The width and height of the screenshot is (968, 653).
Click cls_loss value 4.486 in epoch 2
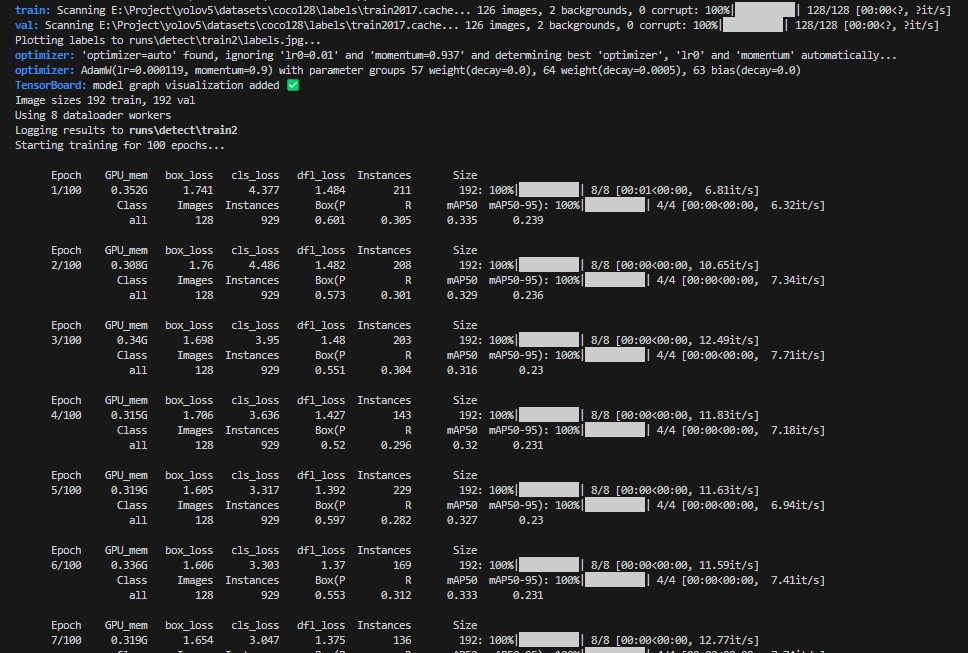coord(263,265)
